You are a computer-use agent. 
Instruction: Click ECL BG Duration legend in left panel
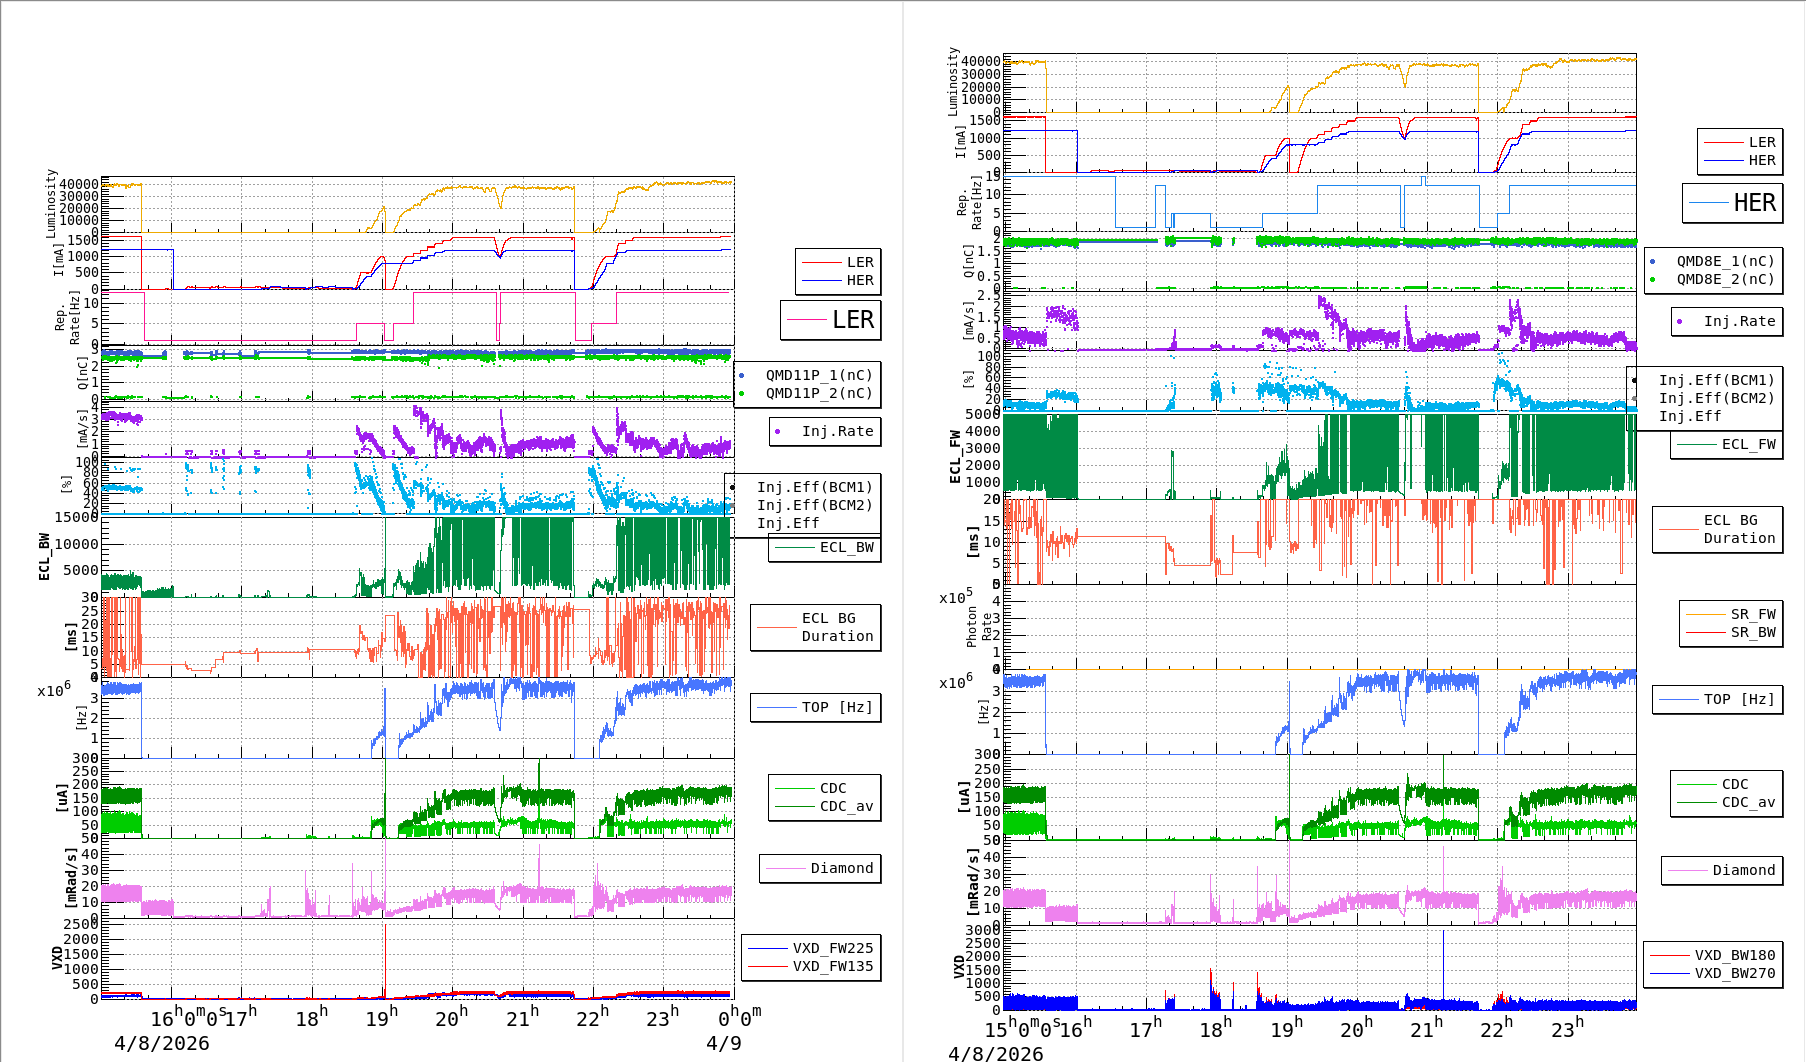pos(816,627)
